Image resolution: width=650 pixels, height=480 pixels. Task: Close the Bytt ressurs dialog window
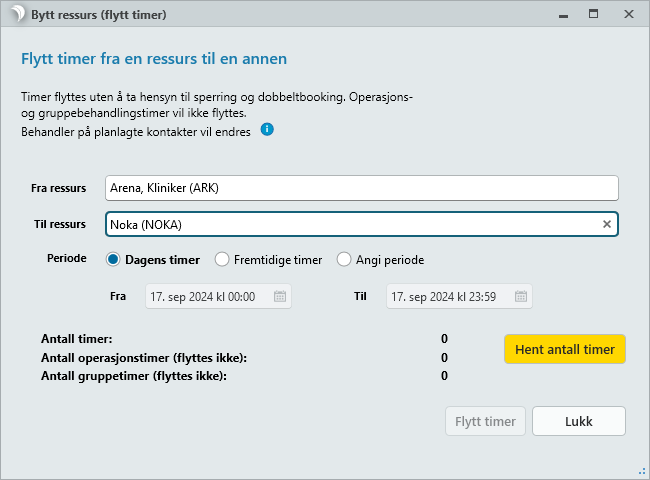pos(628,15)
